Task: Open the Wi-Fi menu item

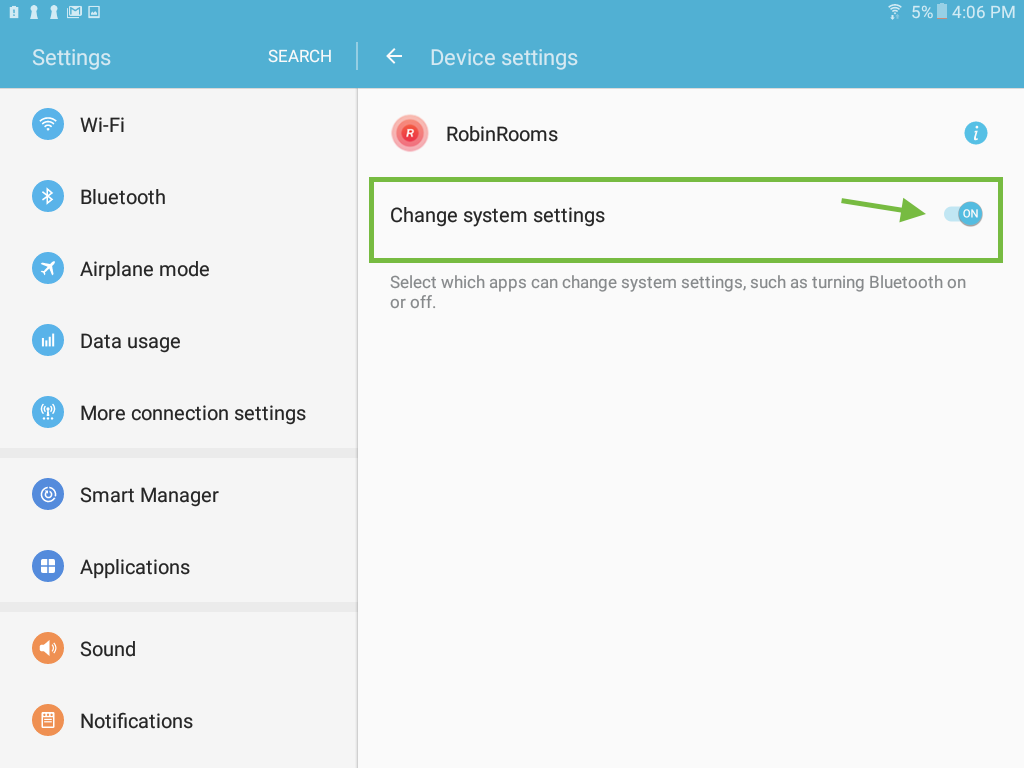Action: coord(178,124)
